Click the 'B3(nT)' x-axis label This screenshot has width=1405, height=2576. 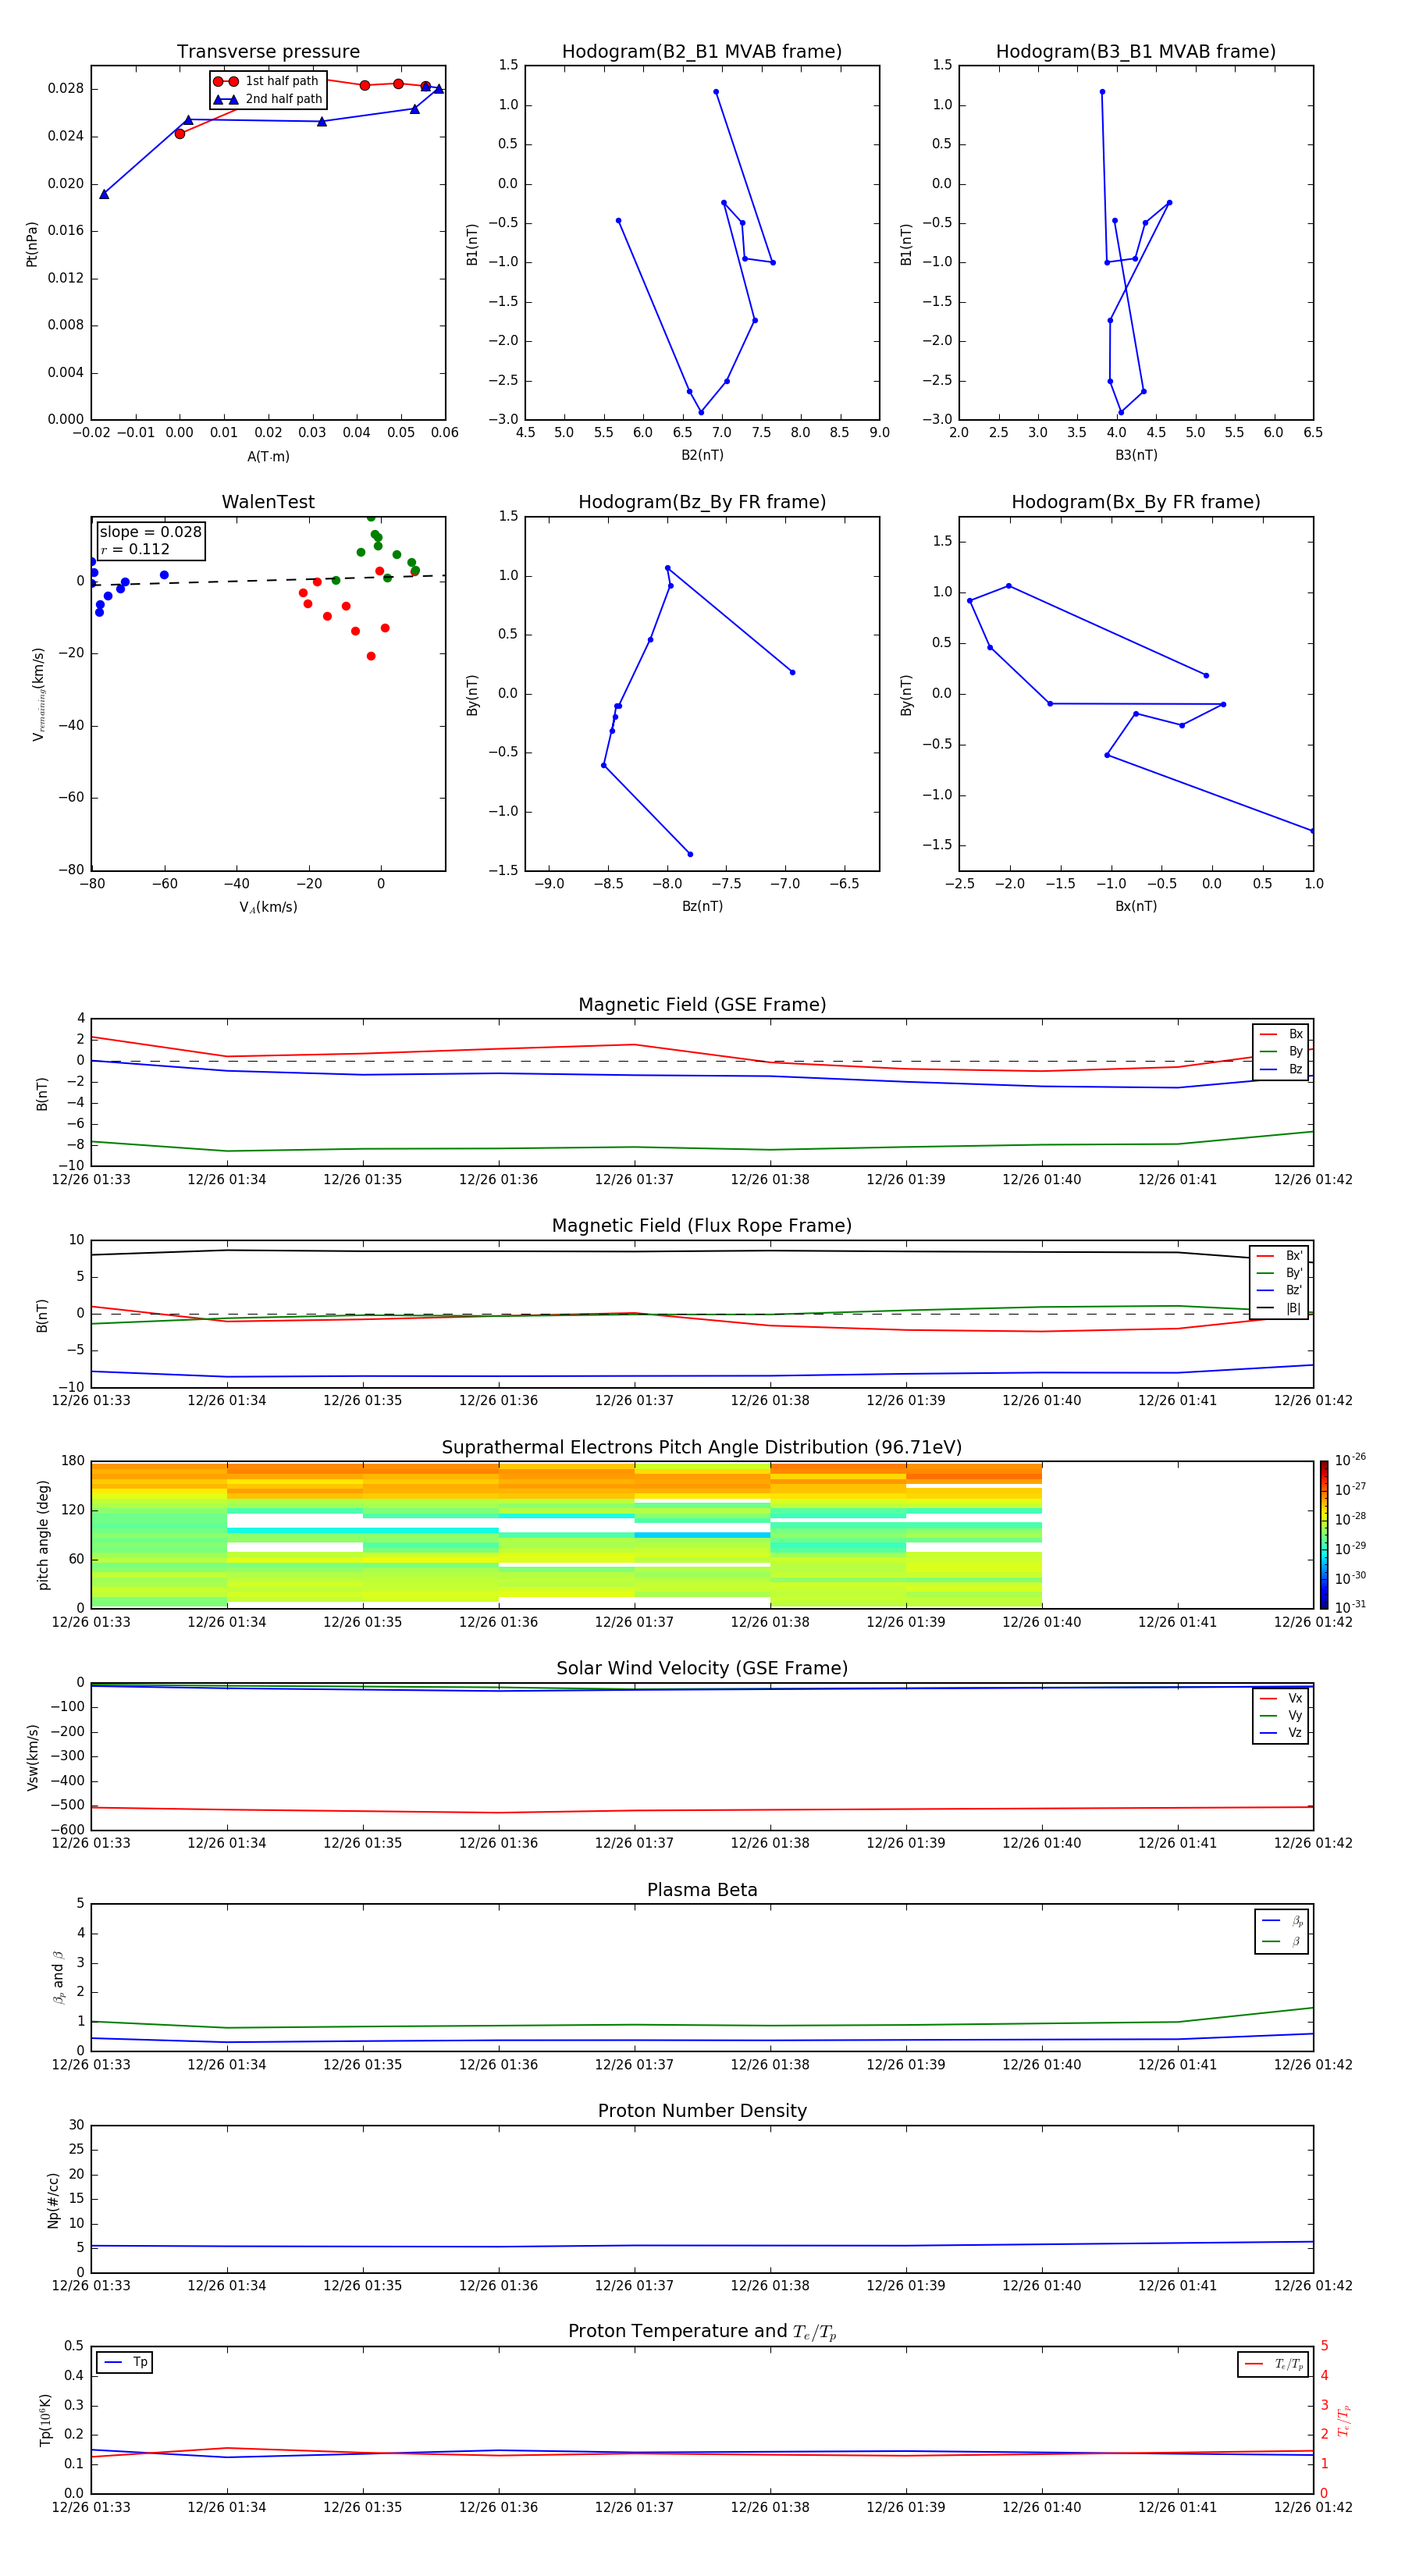coord(1136,455)
